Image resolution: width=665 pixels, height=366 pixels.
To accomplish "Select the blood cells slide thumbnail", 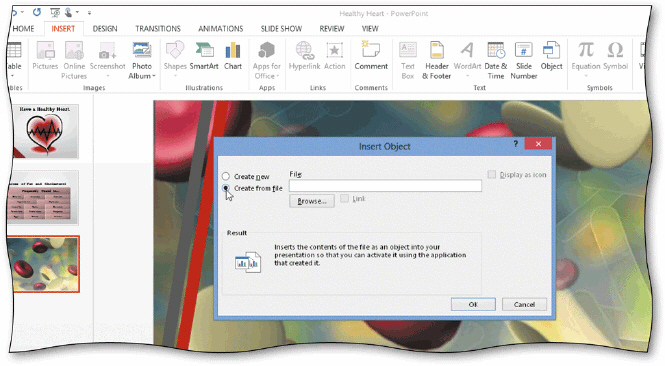I will 45,264.
